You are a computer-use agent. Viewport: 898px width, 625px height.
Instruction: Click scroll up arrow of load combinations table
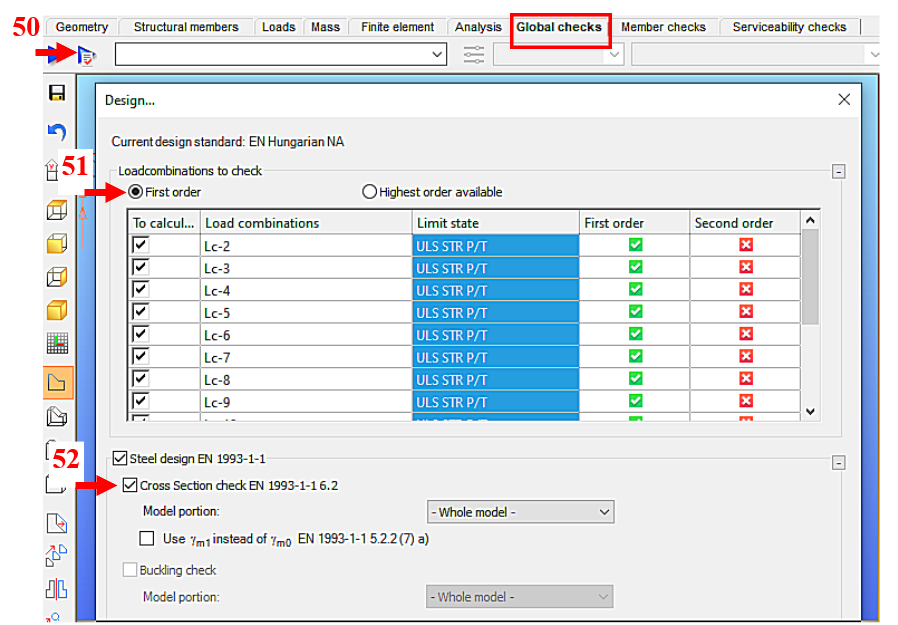coord(810,220)
